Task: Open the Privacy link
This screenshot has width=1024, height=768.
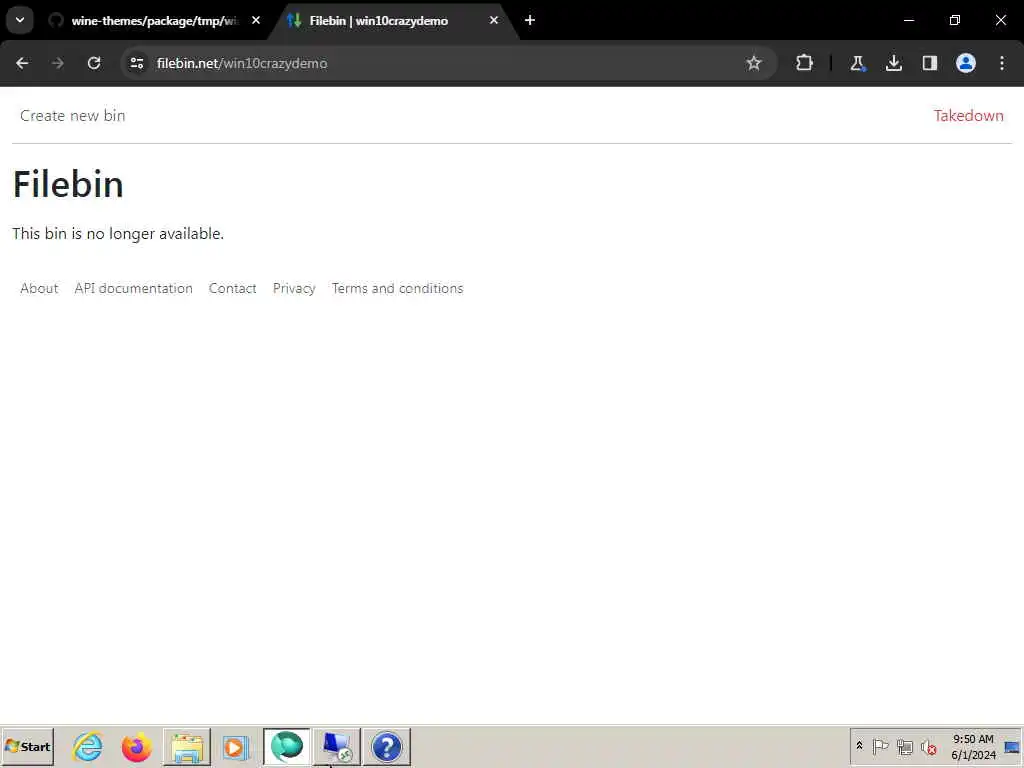Action: tap(294, 288)
